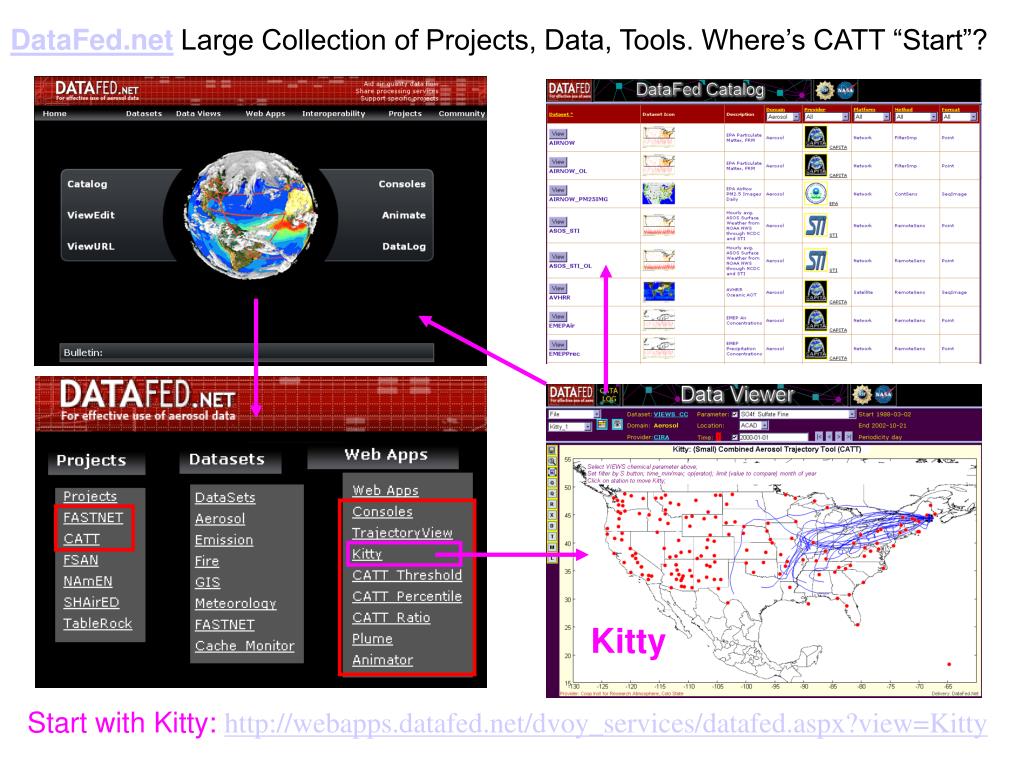The width and height of the screenshot is (1024, 768).
Task: Click the T button in viewer side toolbar
Action: click(x=552, y=536)
